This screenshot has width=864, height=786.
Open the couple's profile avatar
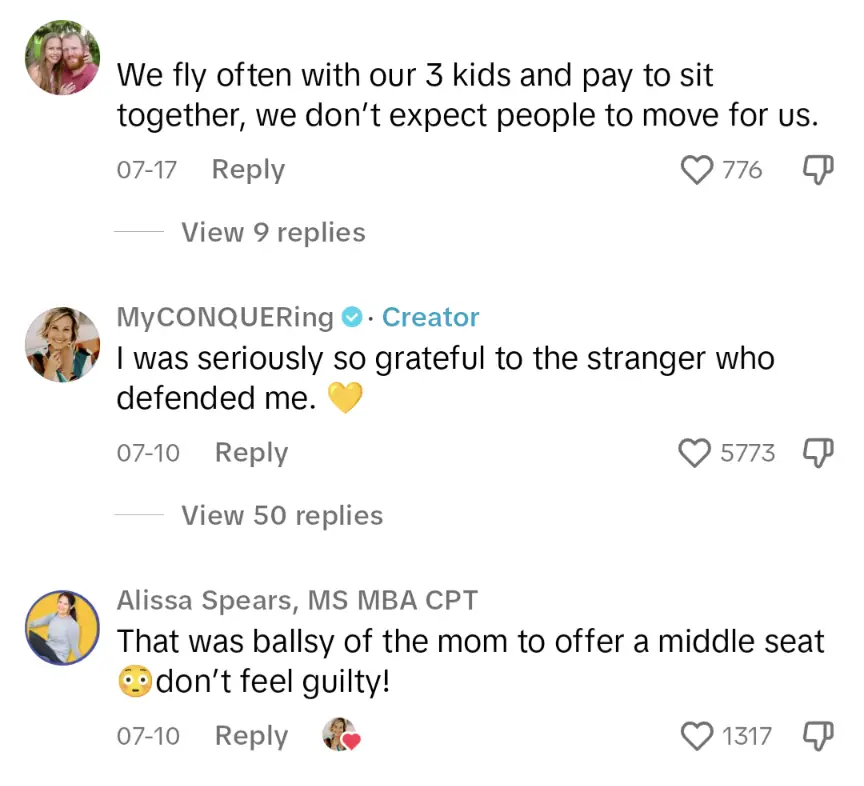pyautogui.click(x=61, y=57)
